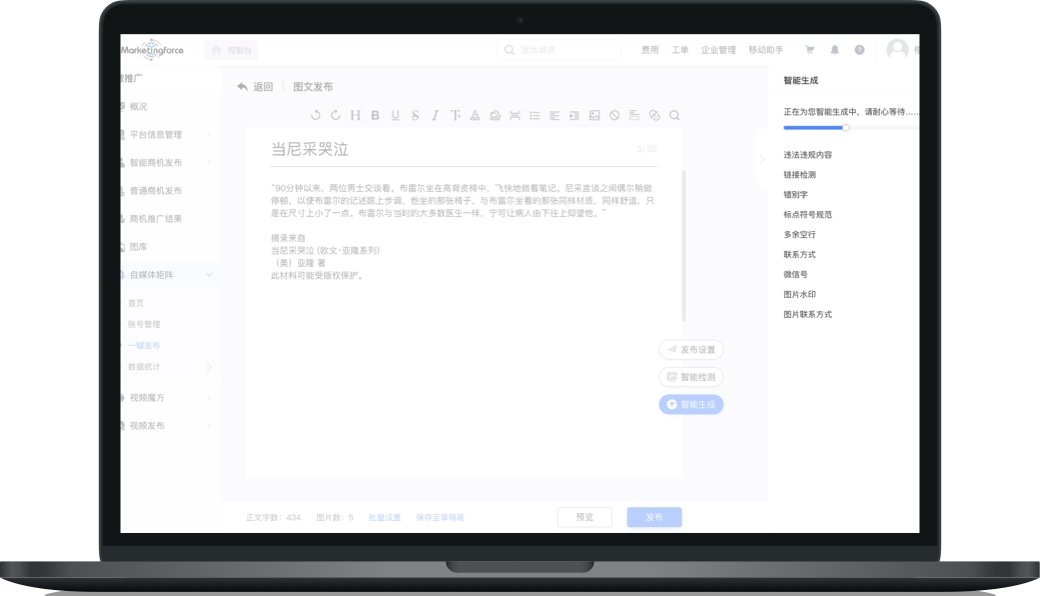Viewport: 1040px width, 596px height.
Task: Select 链接检测 in detection list
Action: pos(799,175)
